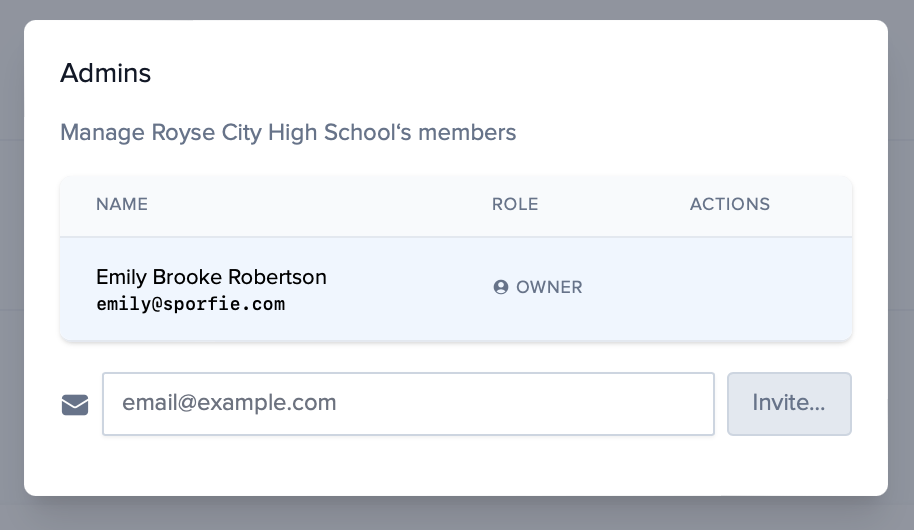The width and height of the screenshot is (914, 530).
Task: Click the OWNER role label
Action: point(549,287)
